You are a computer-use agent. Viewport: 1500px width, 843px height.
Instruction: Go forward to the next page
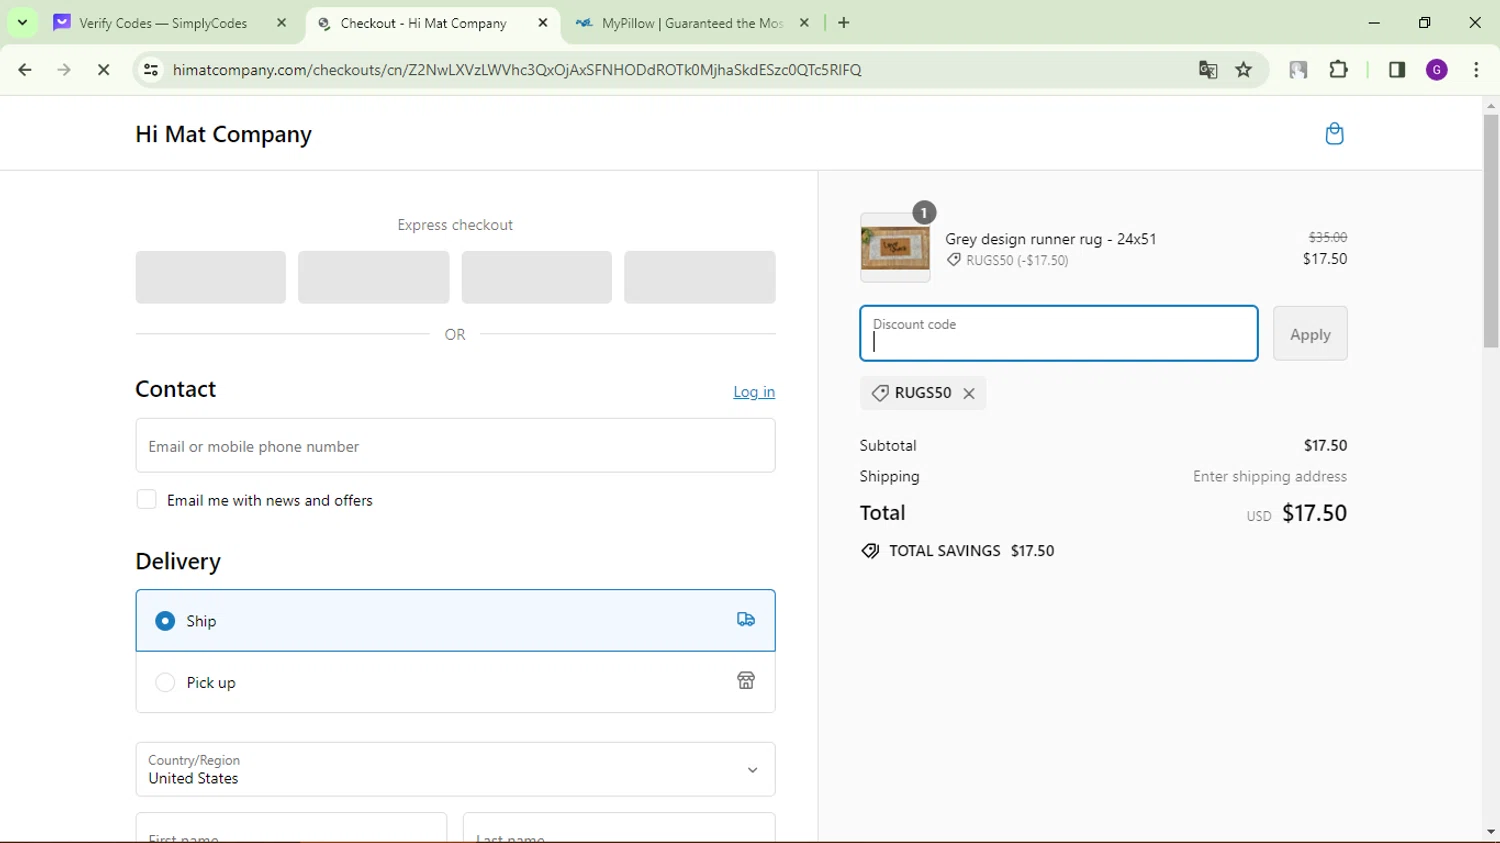[64, 70]
